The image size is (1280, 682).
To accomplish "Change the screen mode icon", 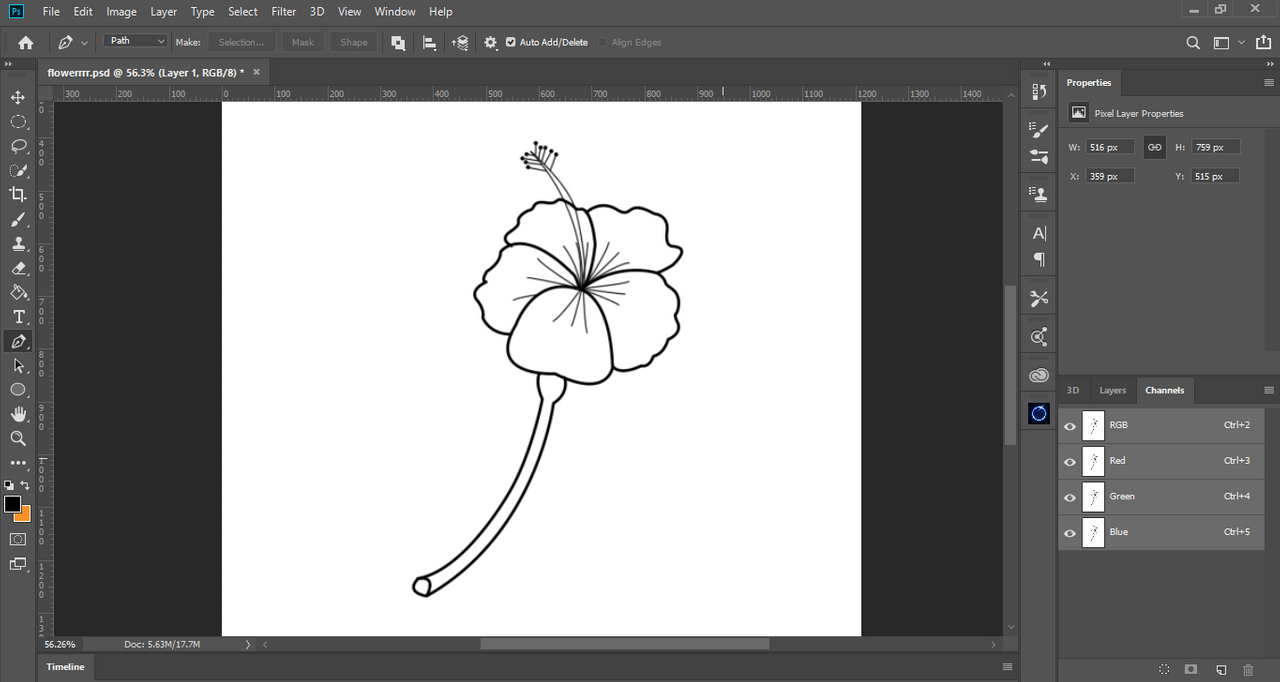I will (x=18, y=564).
